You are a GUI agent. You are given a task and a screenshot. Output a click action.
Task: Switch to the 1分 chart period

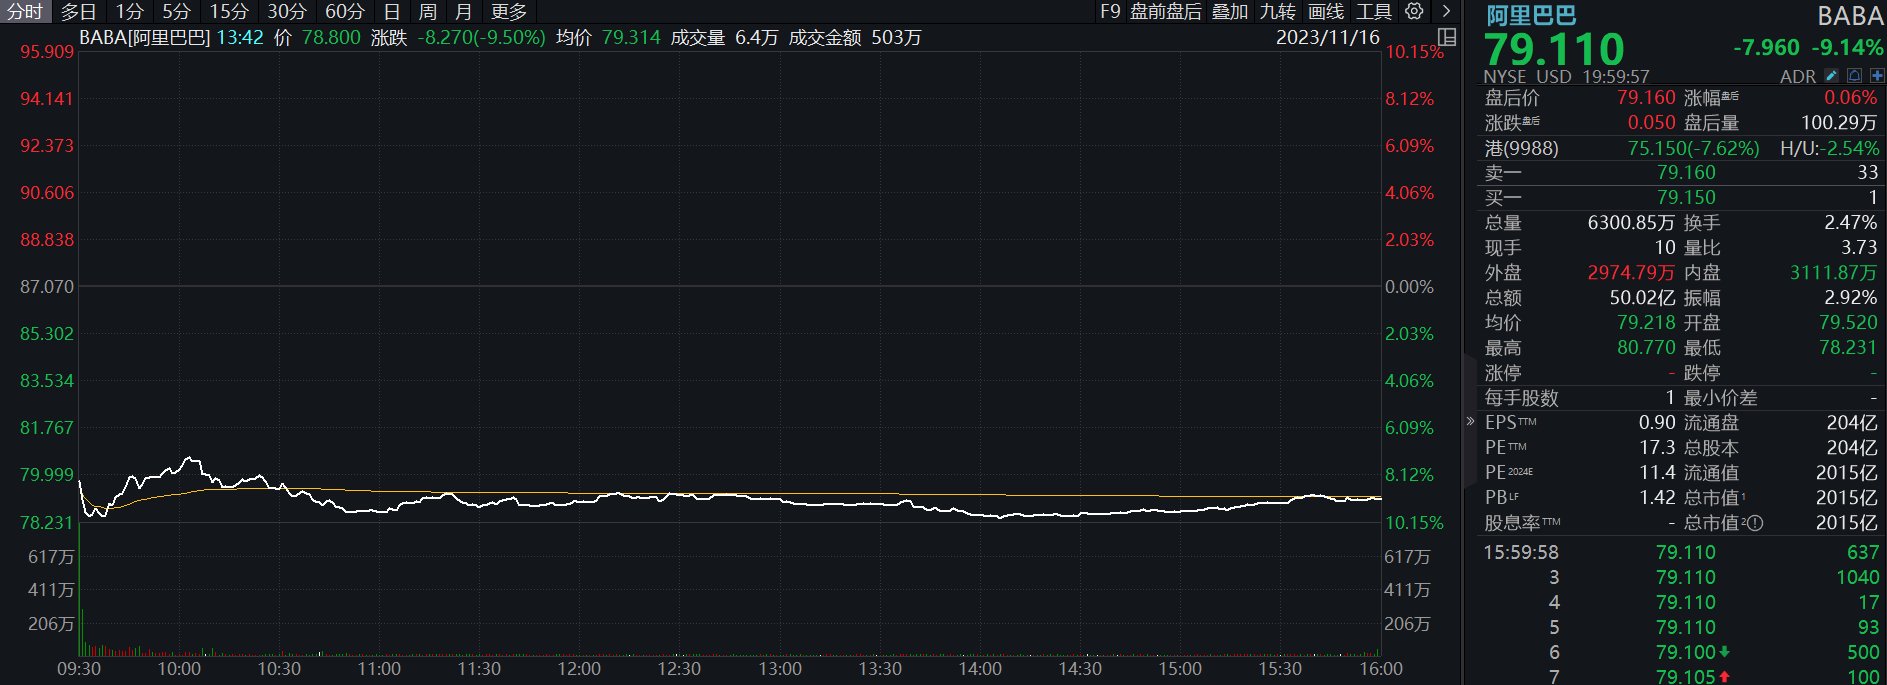coord(129,12)
